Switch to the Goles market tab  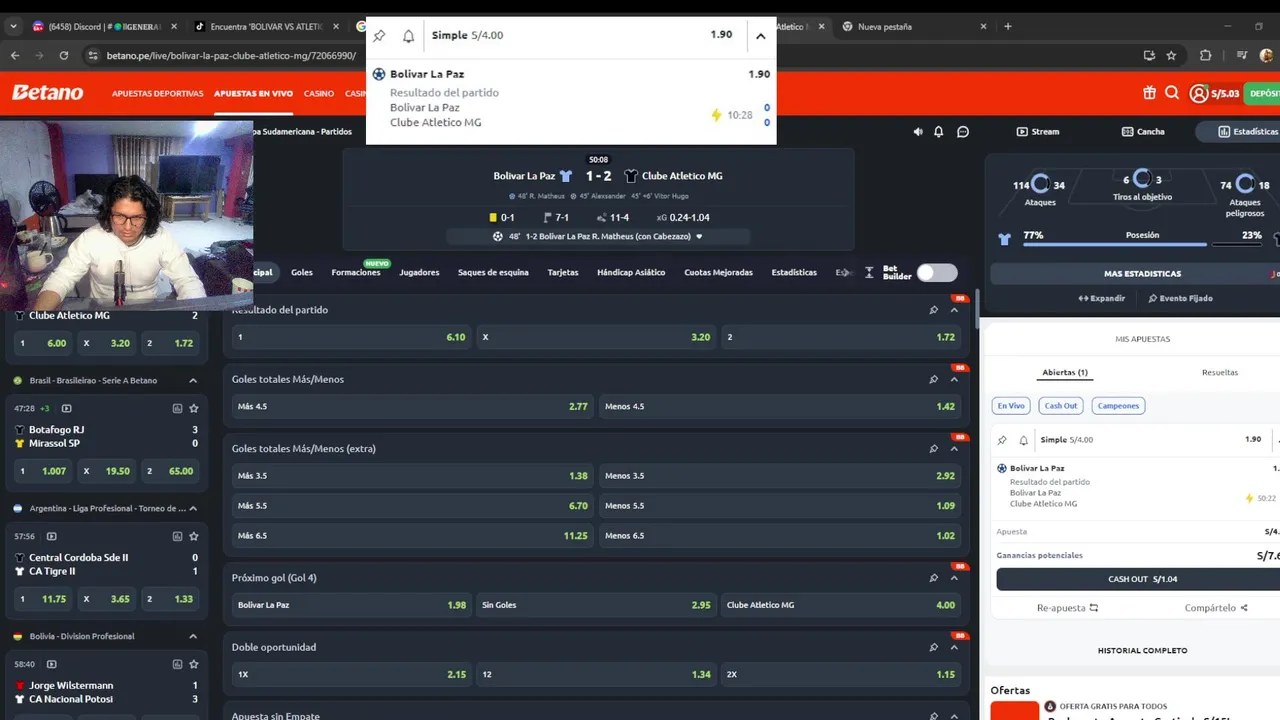pos(302,272)
